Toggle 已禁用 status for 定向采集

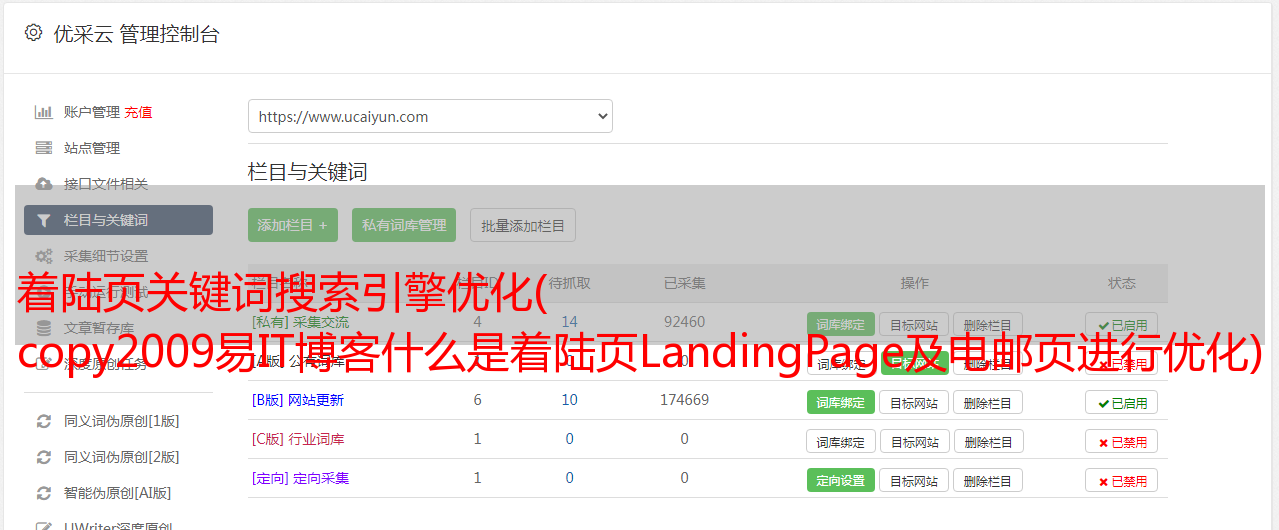pos(1122,480)
